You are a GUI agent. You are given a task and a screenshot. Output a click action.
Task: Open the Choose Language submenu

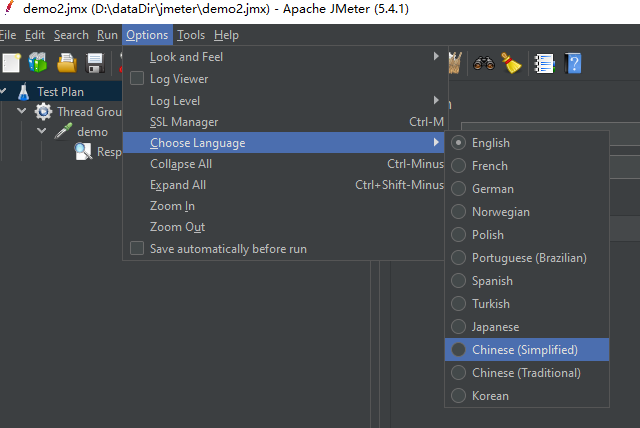pos(283,142)
